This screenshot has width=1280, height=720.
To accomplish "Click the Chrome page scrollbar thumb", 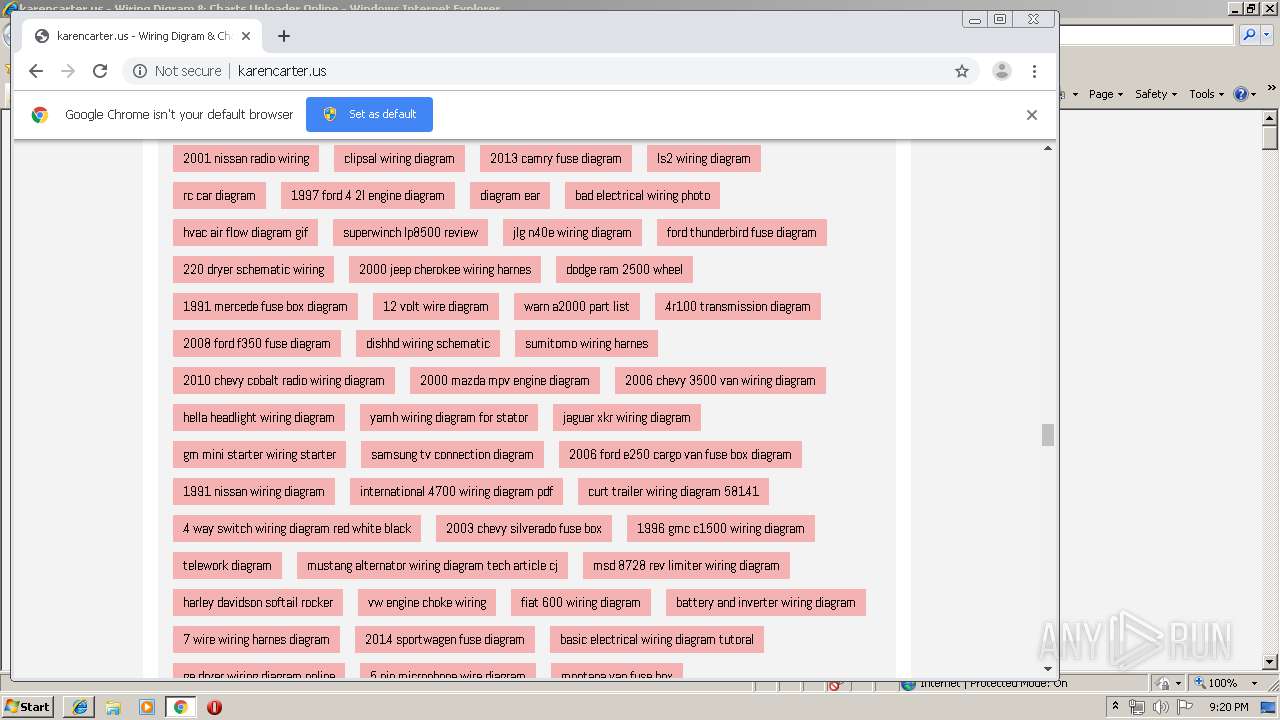I will [1048, 435].
